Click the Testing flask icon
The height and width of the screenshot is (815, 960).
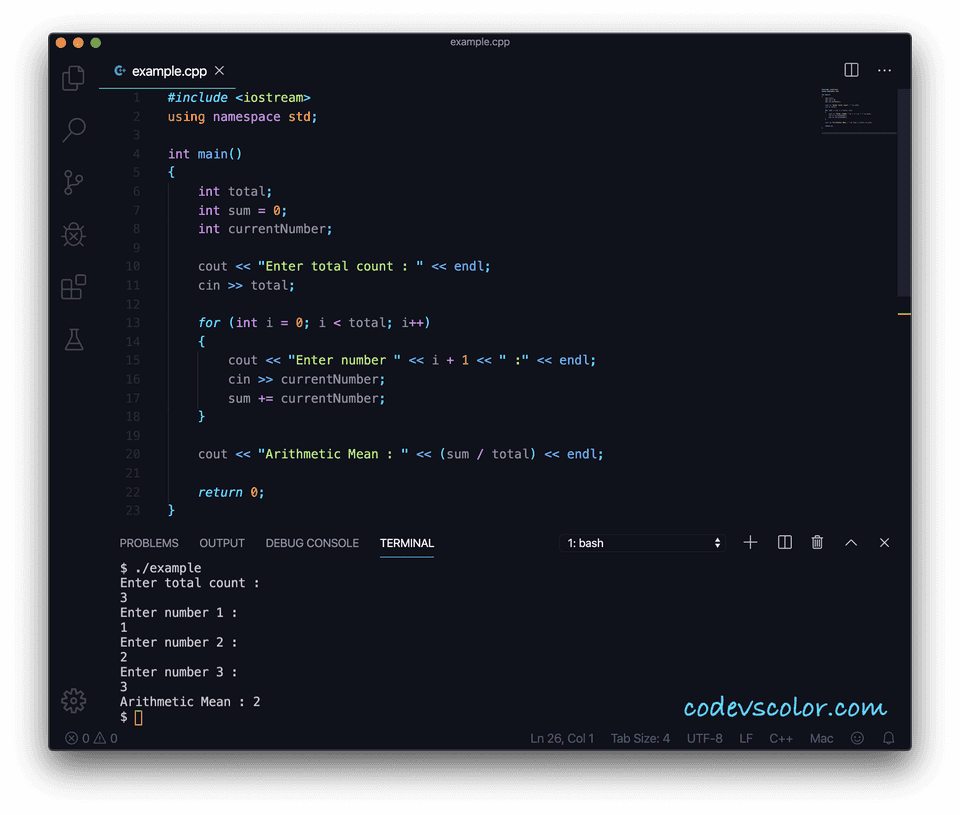point(73,339)
